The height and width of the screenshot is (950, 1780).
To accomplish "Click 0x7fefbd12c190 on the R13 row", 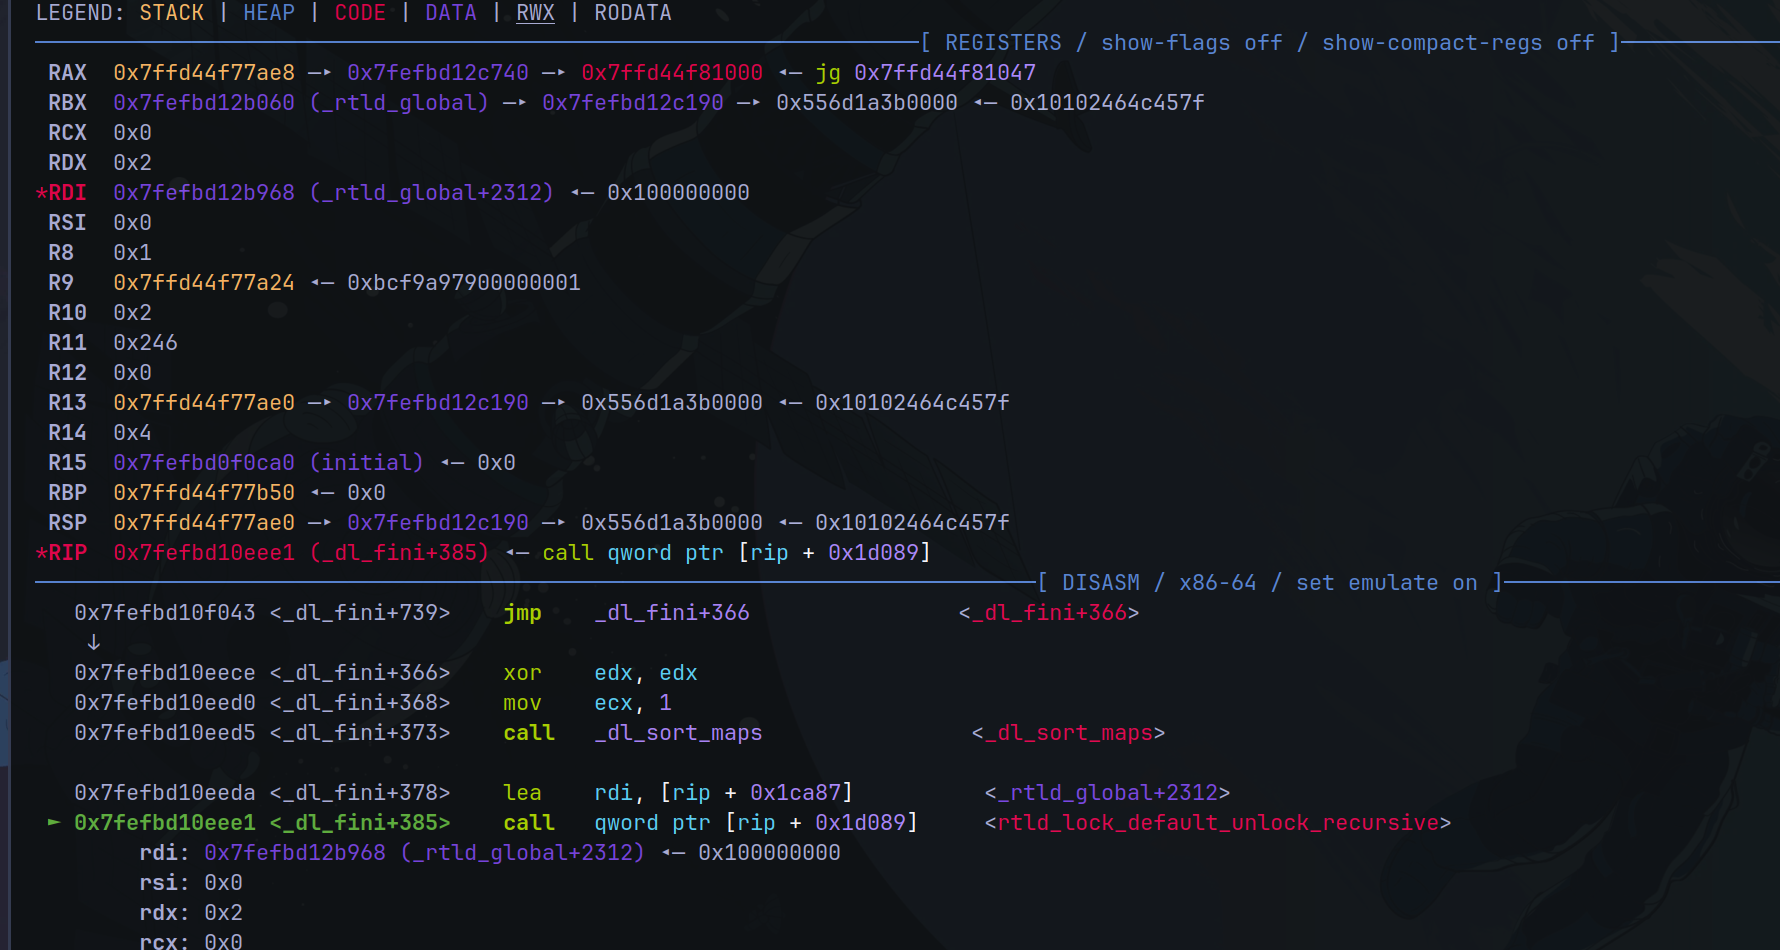I will (x=438, y=403).
